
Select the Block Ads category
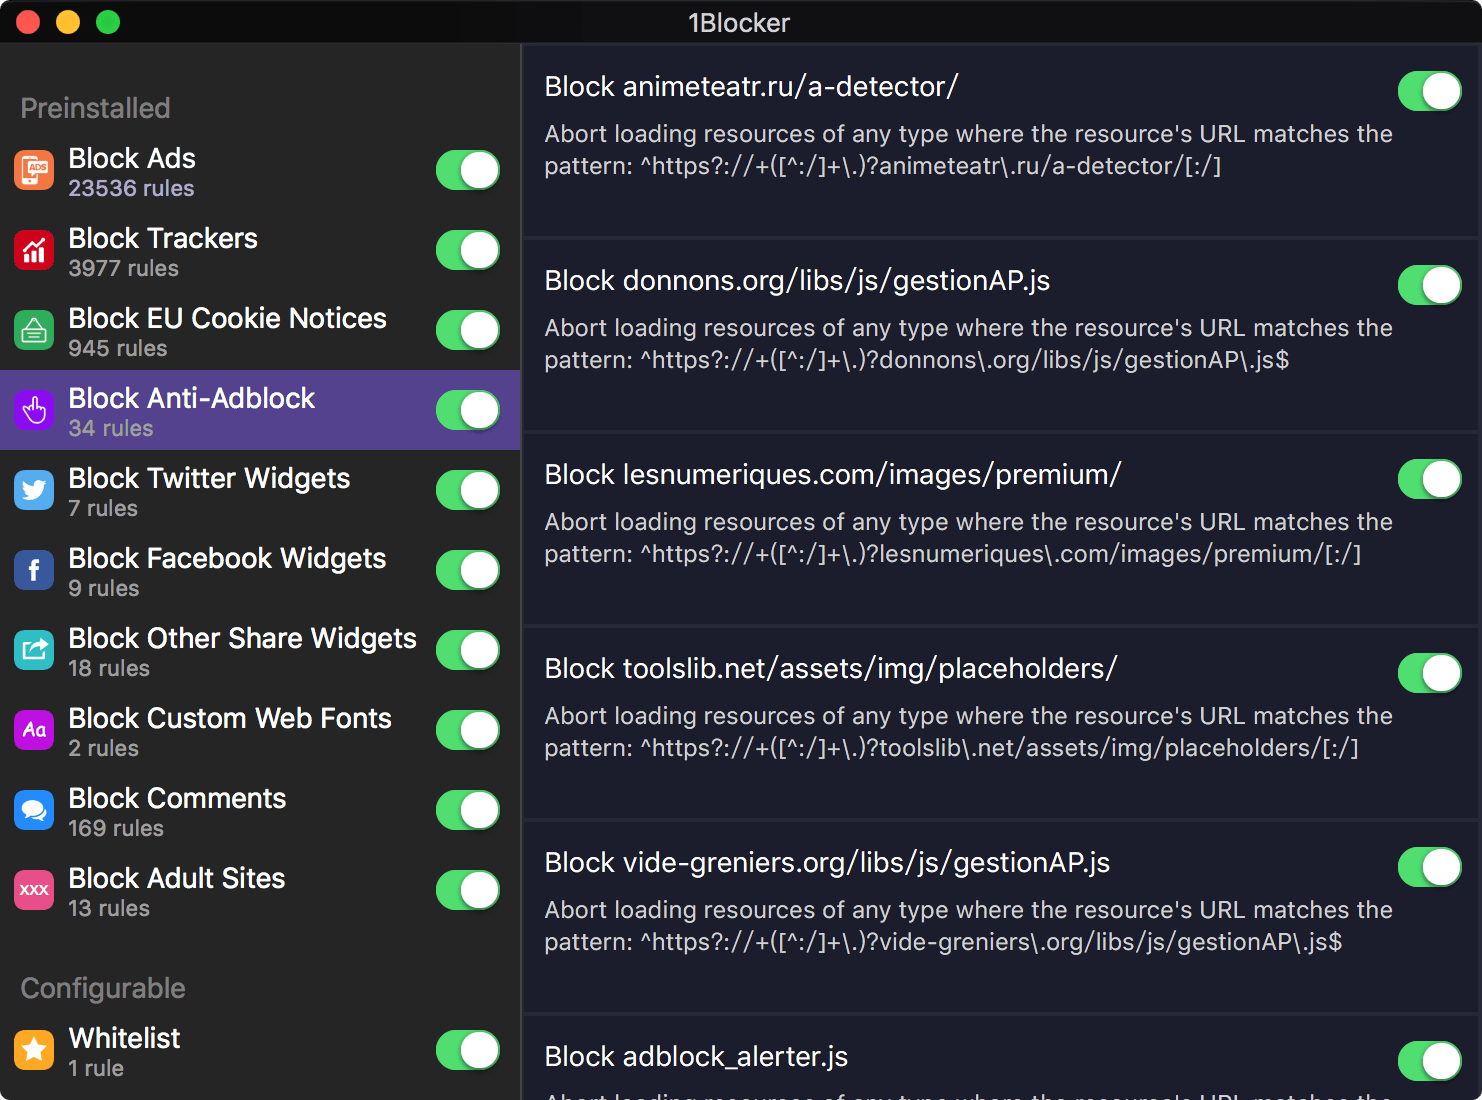(260, 170)
